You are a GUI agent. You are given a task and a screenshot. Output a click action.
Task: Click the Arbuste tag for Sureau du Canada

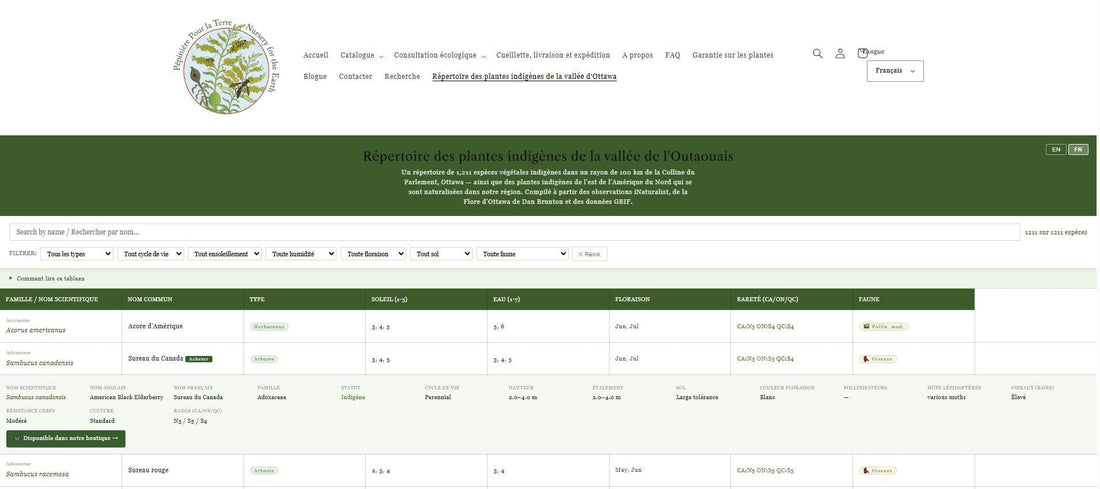point(264,359)
